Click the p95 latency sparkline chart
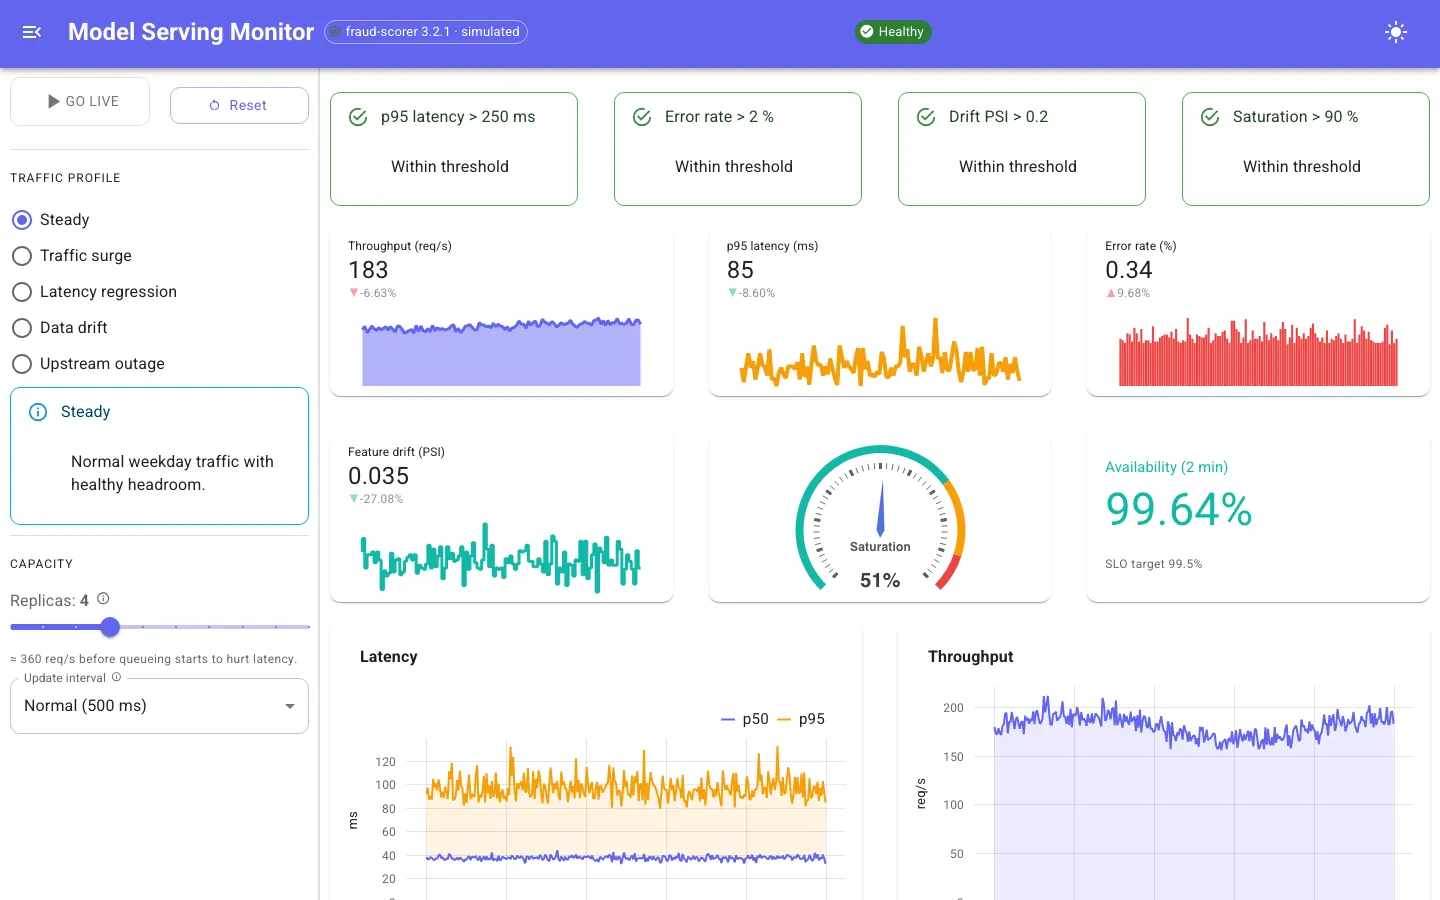1440x900 pixels. coord(880,350)
